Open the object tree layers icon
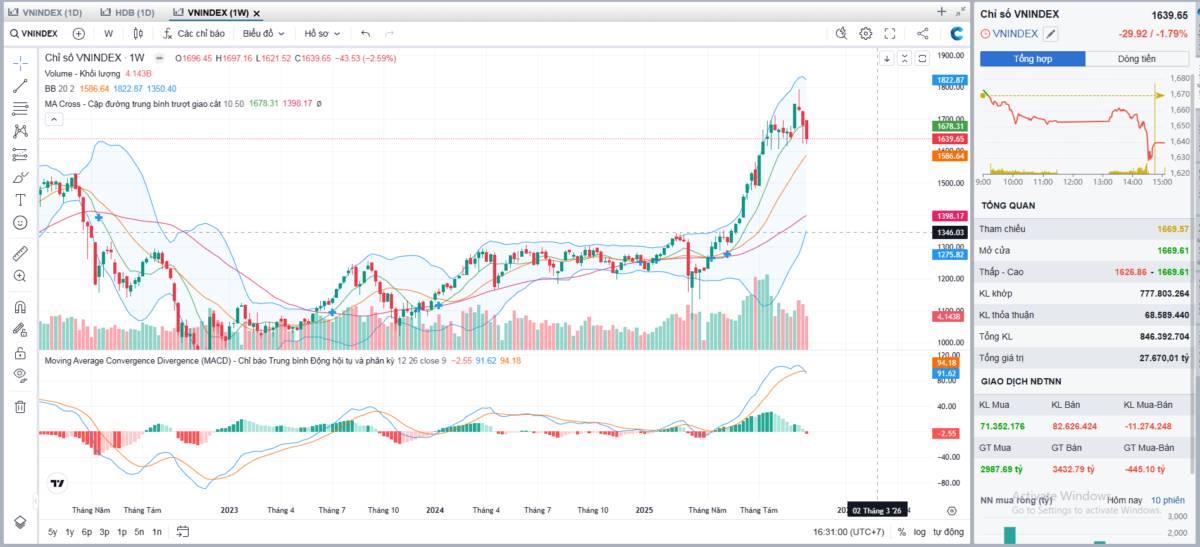The height and width of the screenshot is (547, 1200). click(20, 522)
